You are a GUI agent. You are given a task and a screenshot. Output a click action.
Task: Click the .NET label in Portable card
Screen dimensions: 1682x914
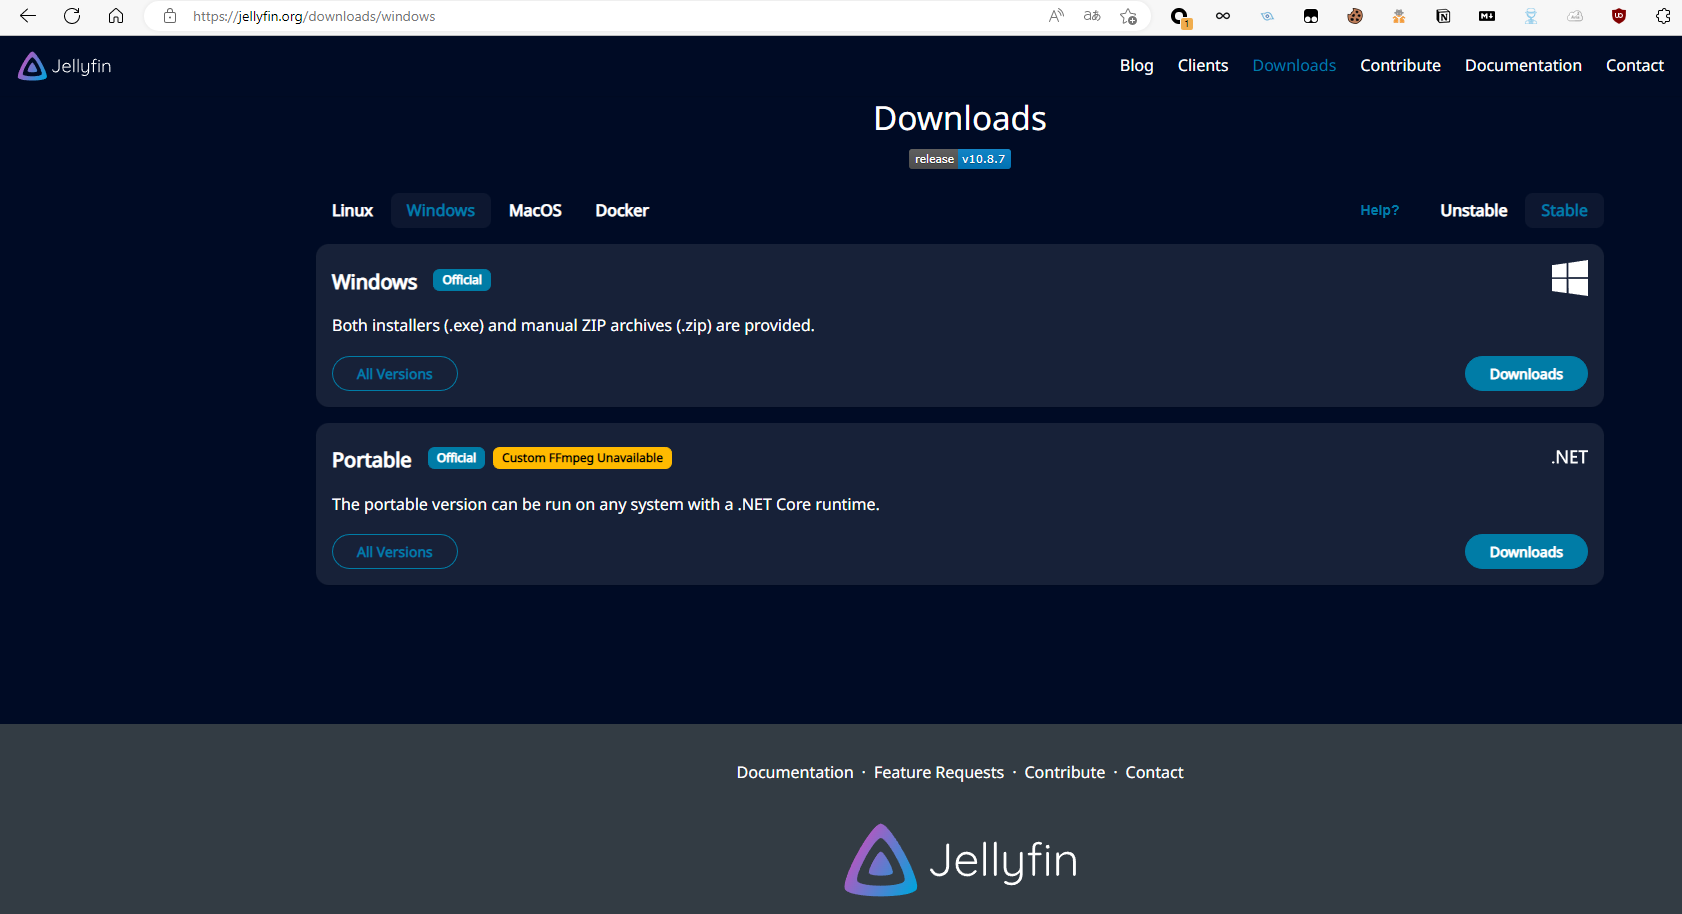(1569, 457)
